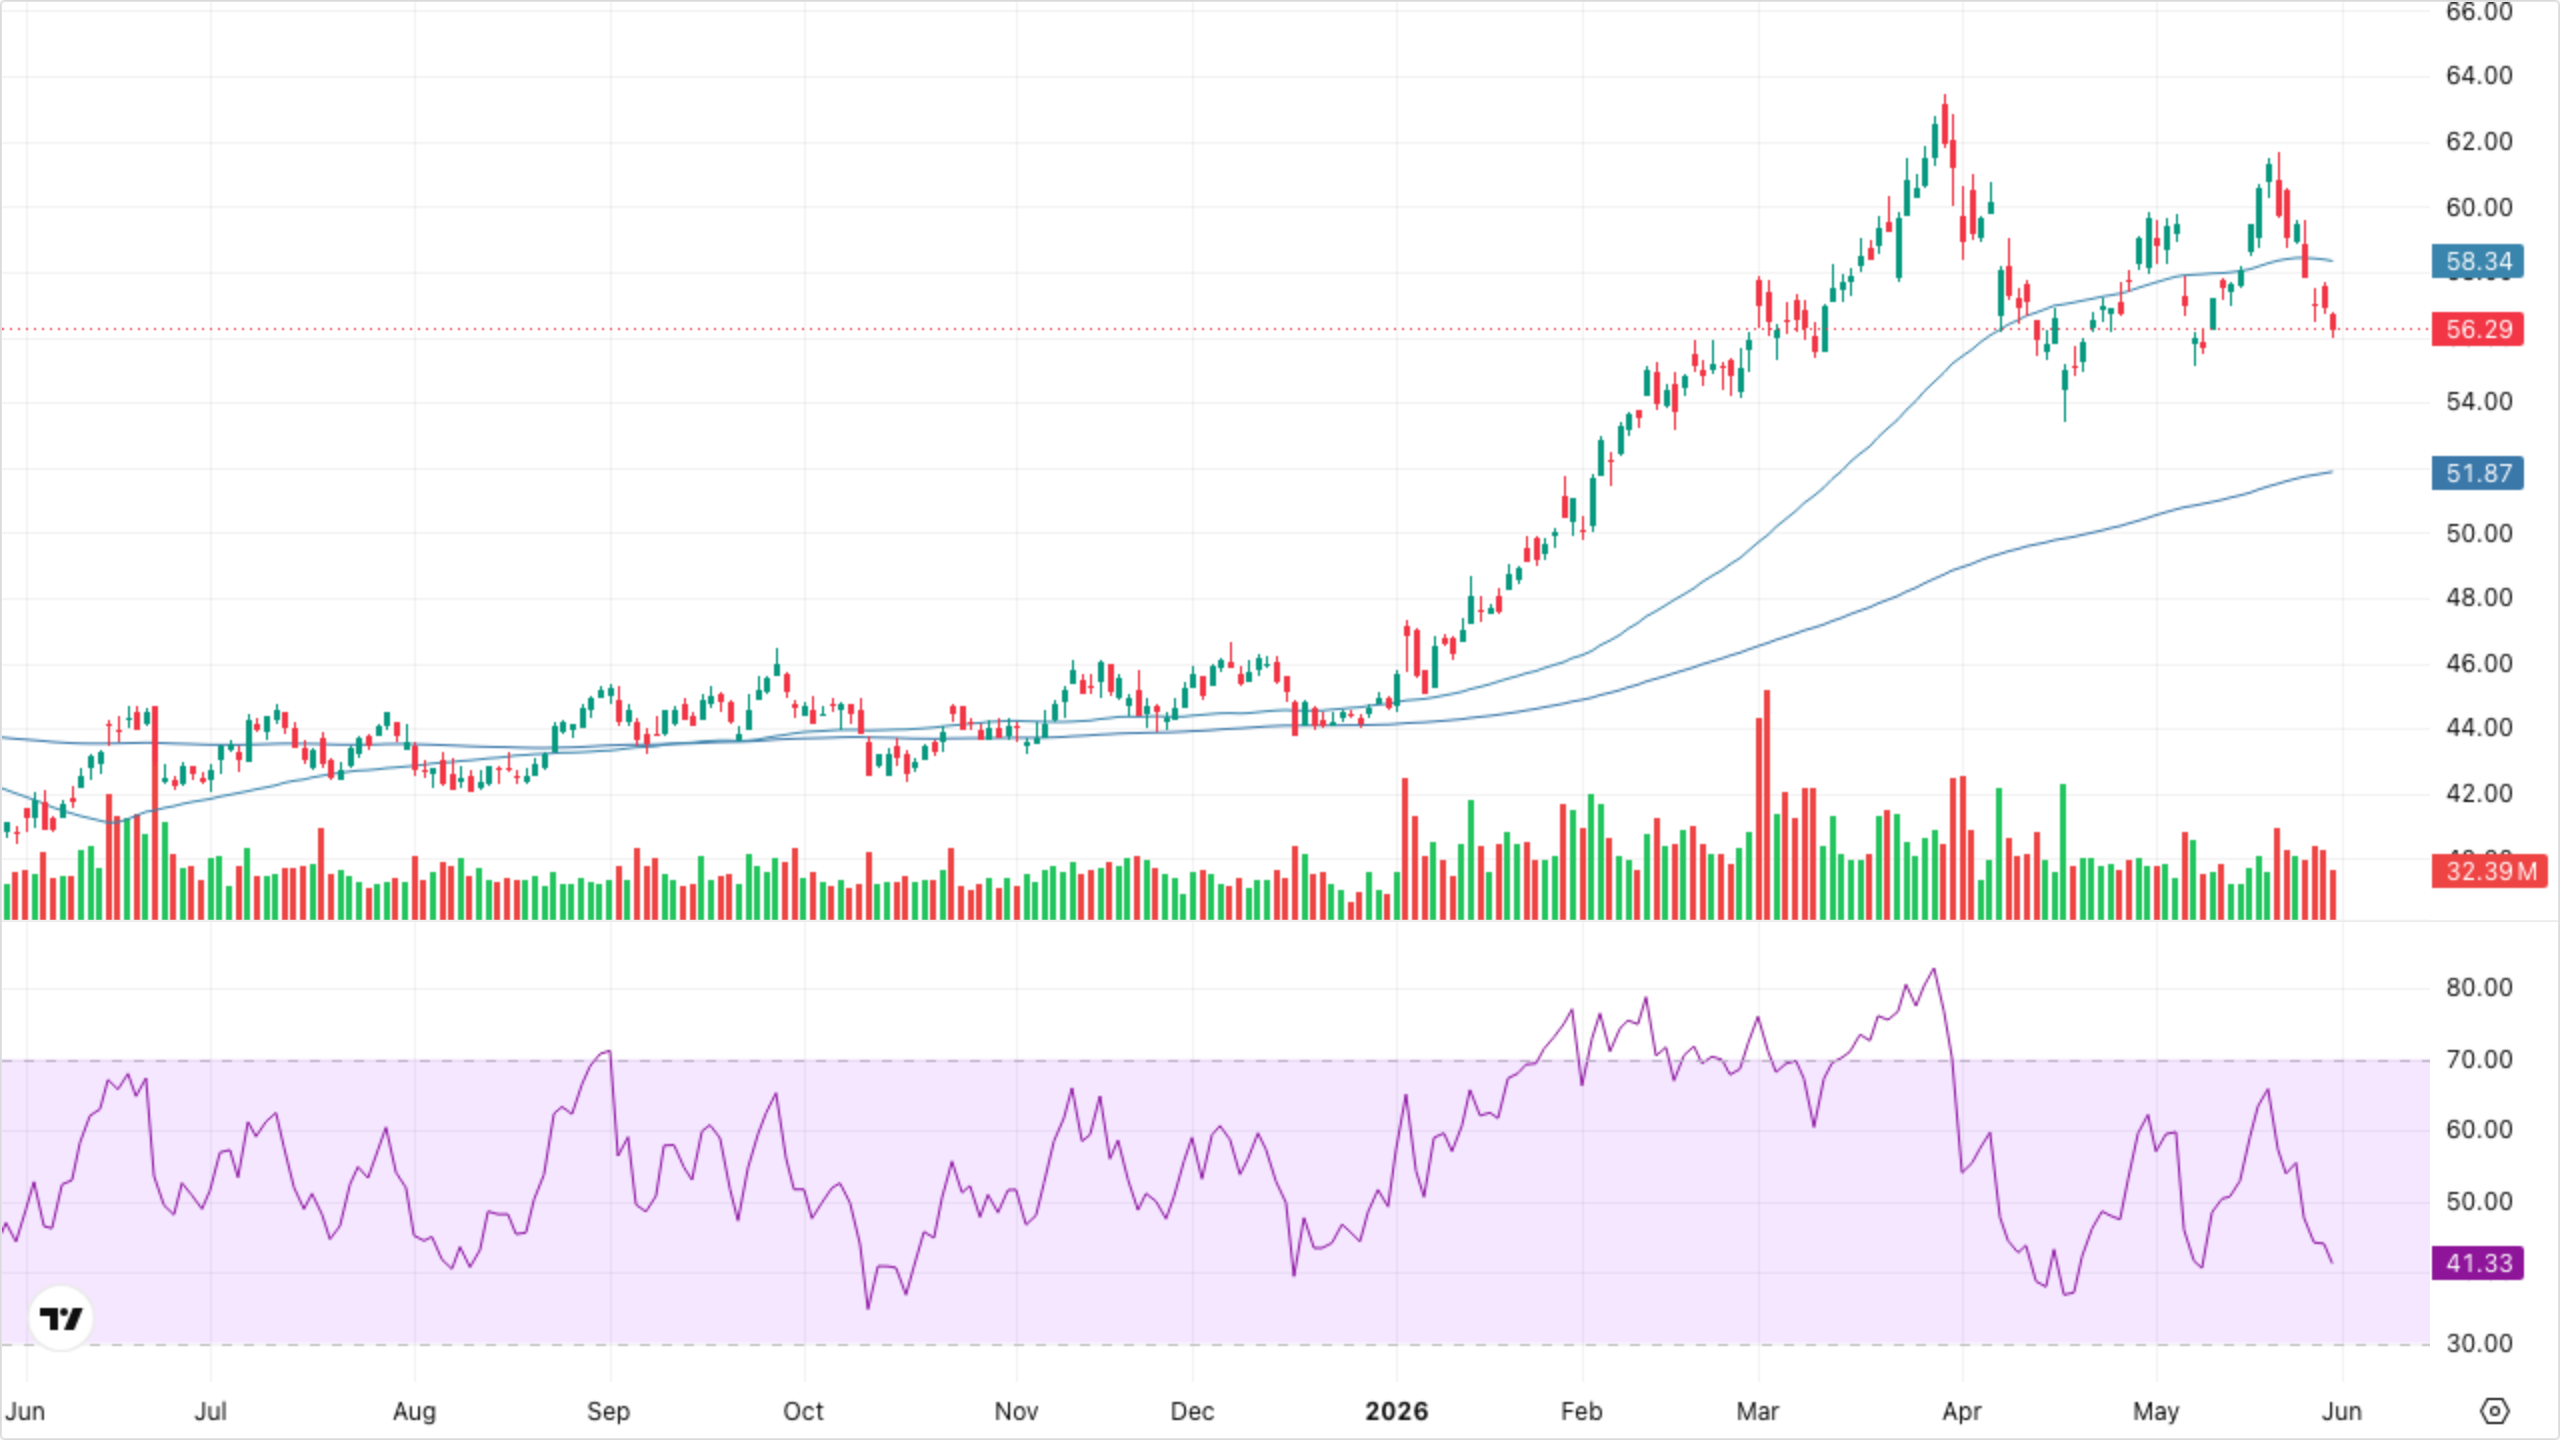Select the 60.00 price scale label
The image size is (2560, 1440).
click(x=2478, y=207)
